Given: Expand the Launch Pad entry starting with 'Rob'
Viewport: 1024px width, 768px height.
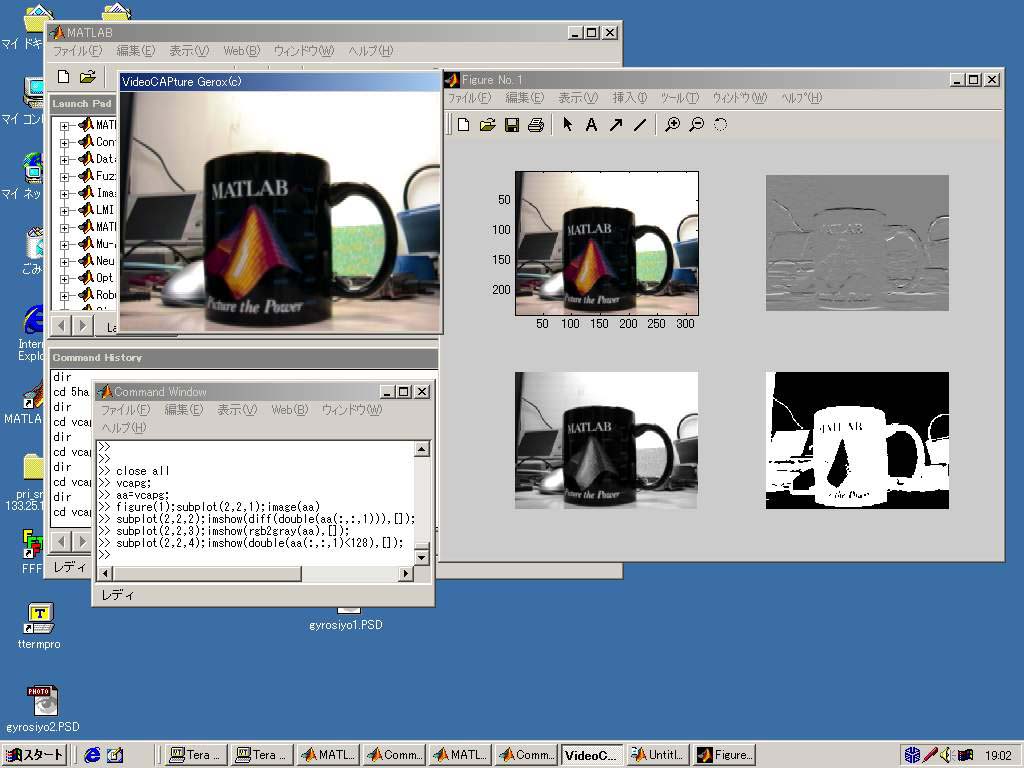Looking at the screenshot, I should tap(64, 295).
